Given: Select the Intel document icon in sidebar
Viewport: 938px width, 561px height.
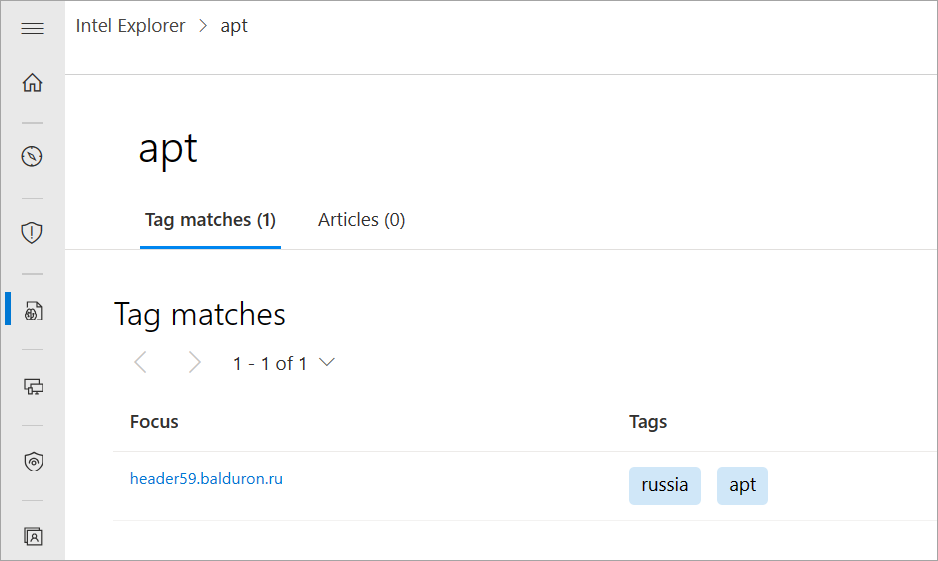Looking at the screenshot, I should [x=34, y=311].
